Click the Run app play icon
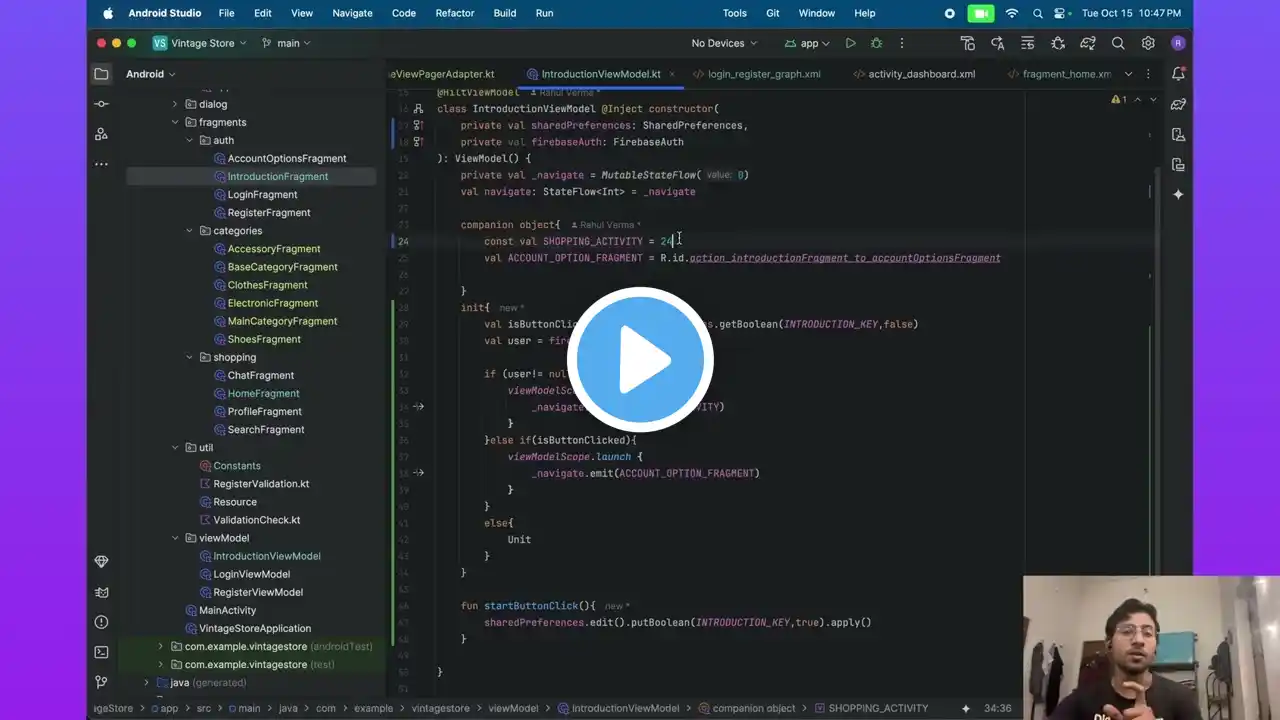This screenshot has width=1280, height=720. (x=850, y=43)
